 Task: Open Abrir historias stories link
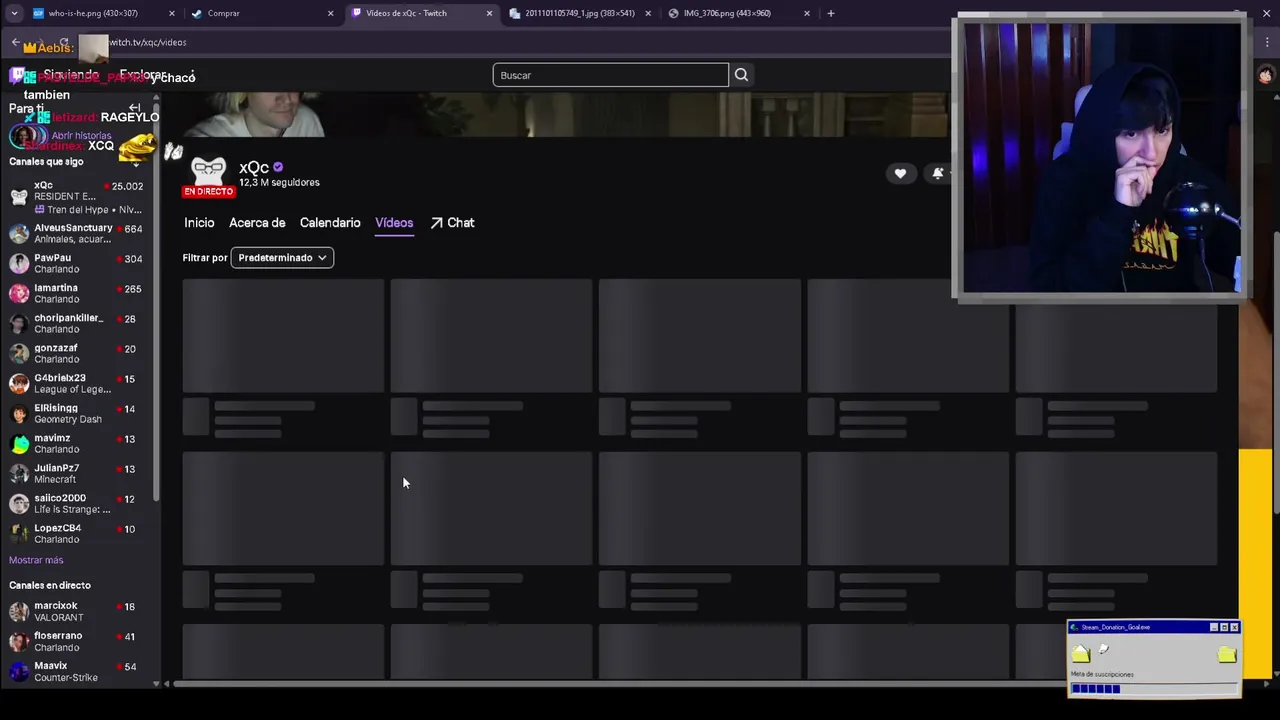[x=81, y=135]
